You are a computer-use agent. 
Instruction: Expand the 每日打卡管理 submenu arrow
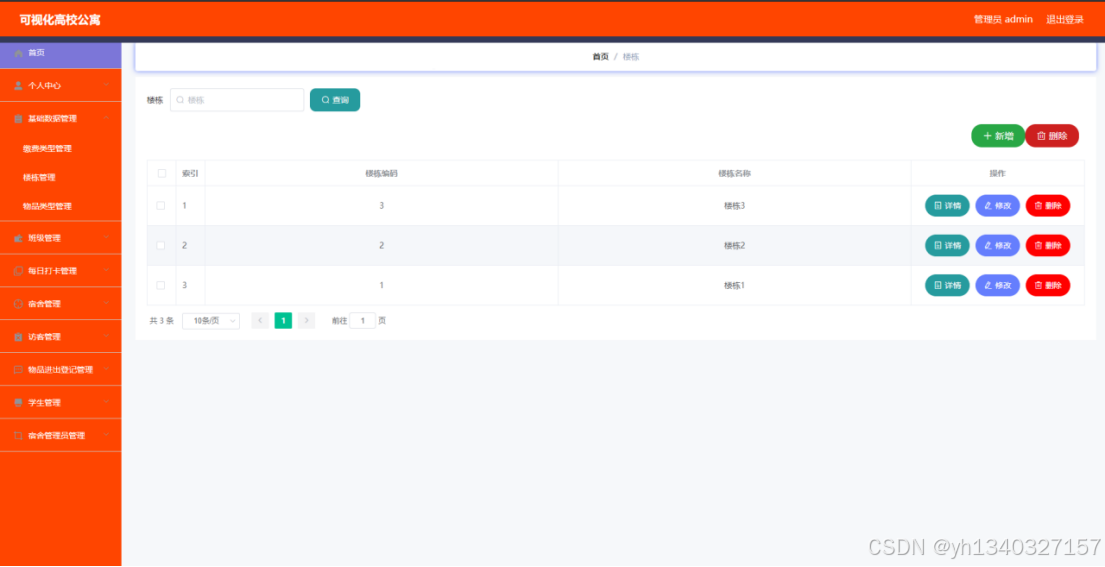(106, 270)
